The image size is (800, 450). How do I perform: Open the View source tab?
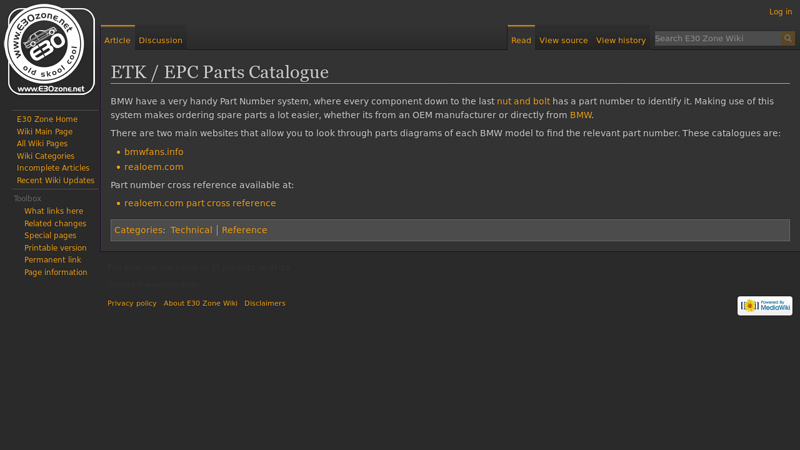tap(563, 40)
